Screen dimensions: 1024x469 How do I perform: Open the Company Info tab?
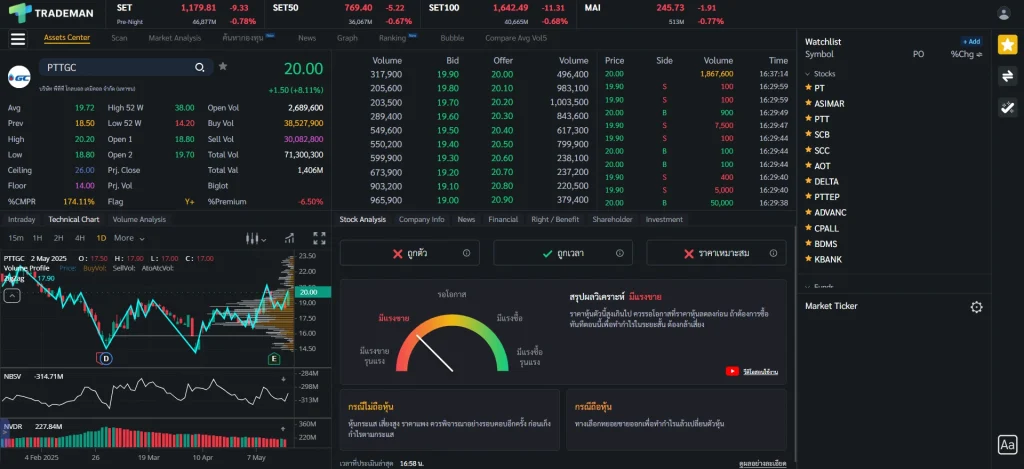[x=421, y=219]
